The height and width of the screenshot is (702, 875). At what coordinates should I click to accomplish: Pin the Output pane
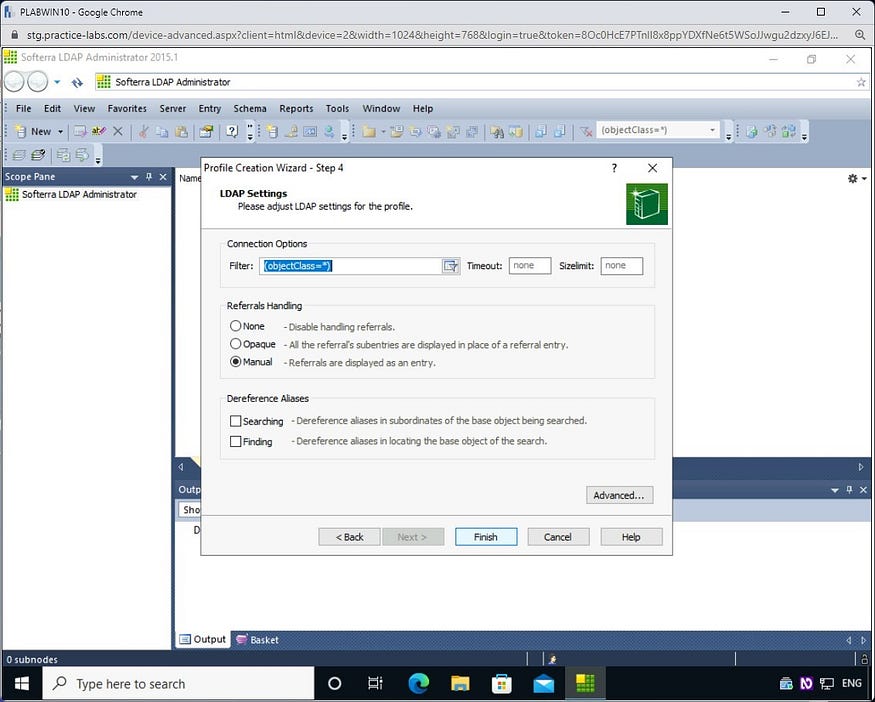coord(849,490)
